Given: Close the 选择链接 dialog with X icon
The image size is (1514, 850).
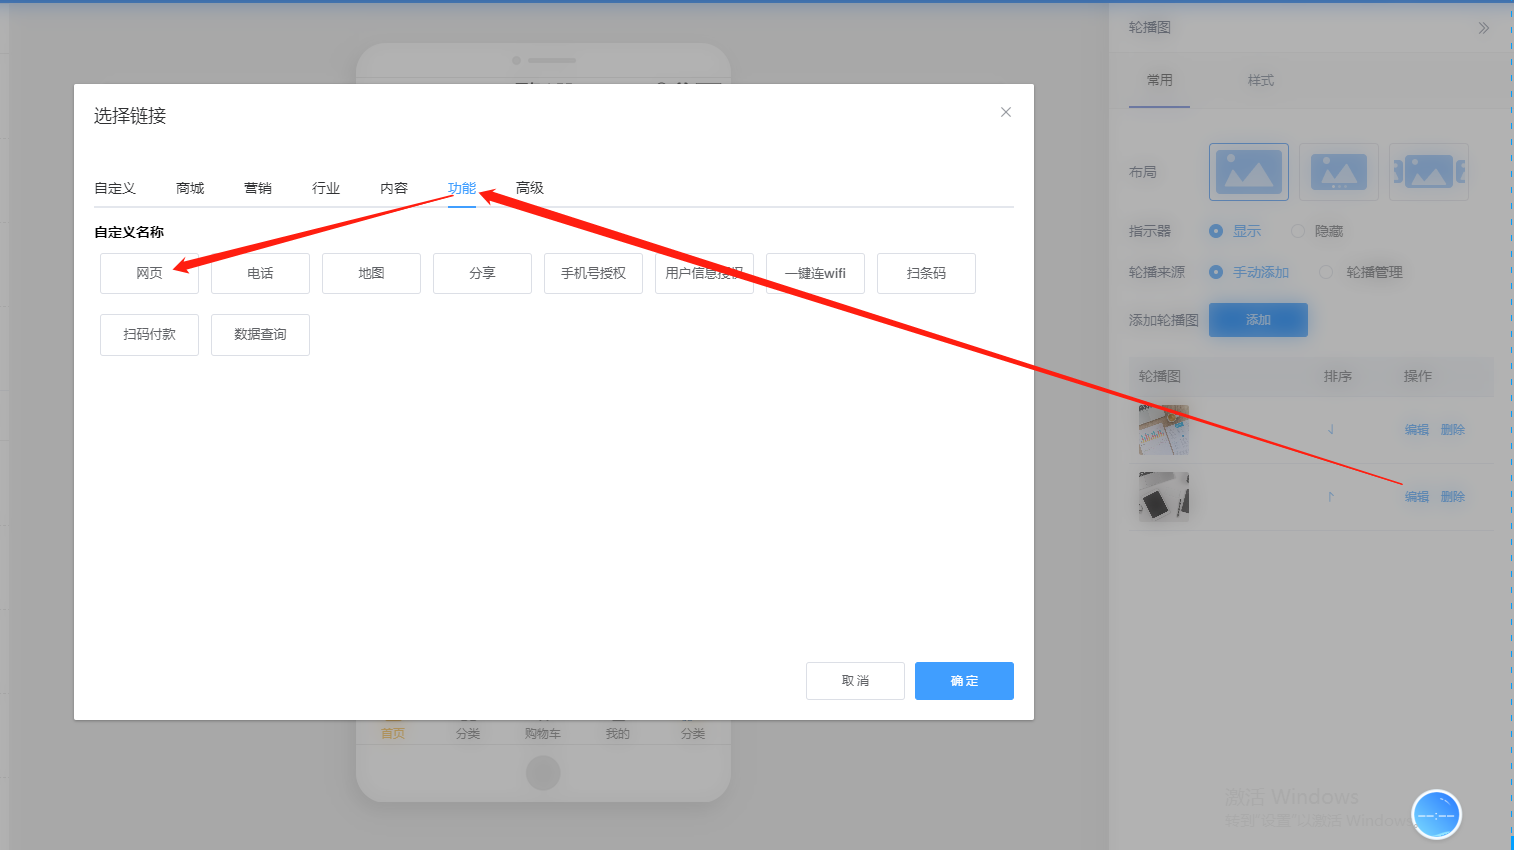Looking at the screenshot, I should 1006,112.
